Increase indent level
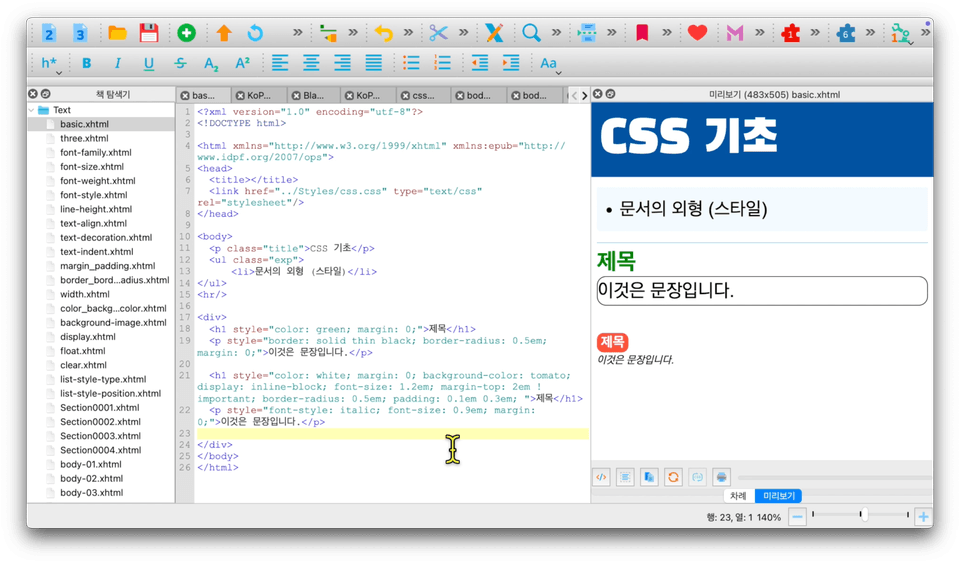 (x=511, y=63)
